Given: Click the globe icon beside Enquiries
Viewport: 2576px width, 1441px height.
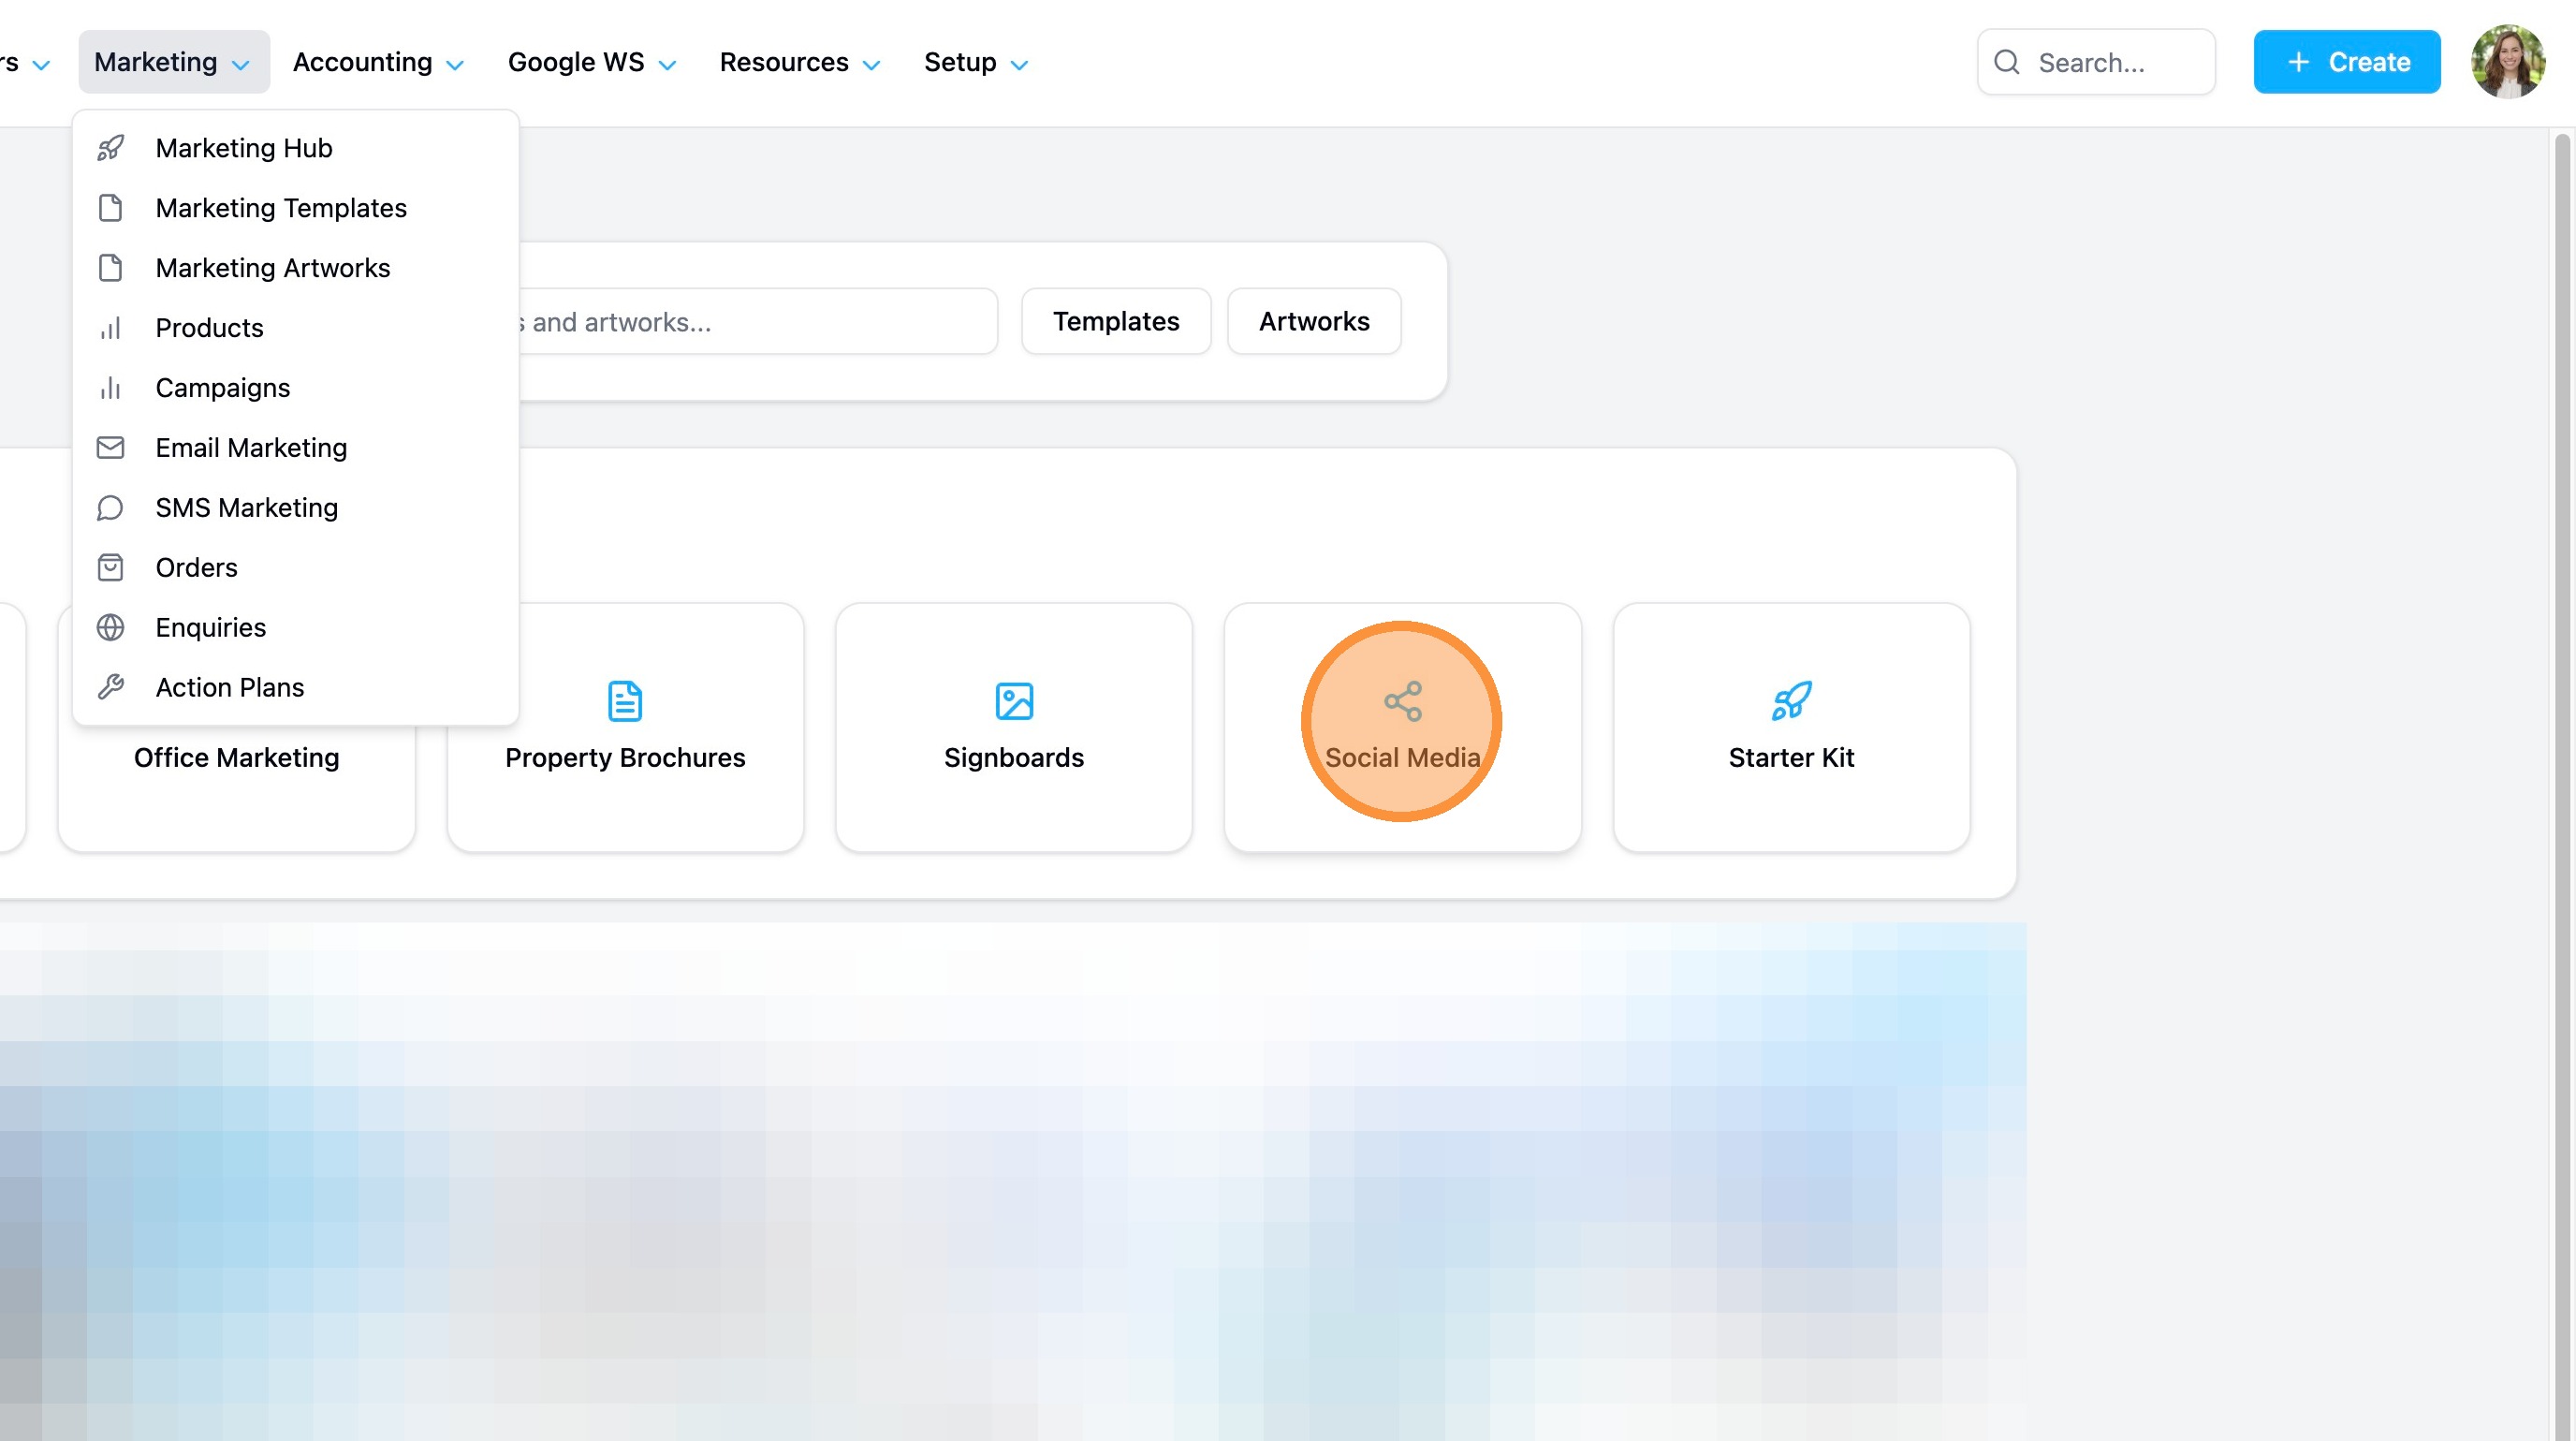Looking at the screenshot, I should point(111,627).
